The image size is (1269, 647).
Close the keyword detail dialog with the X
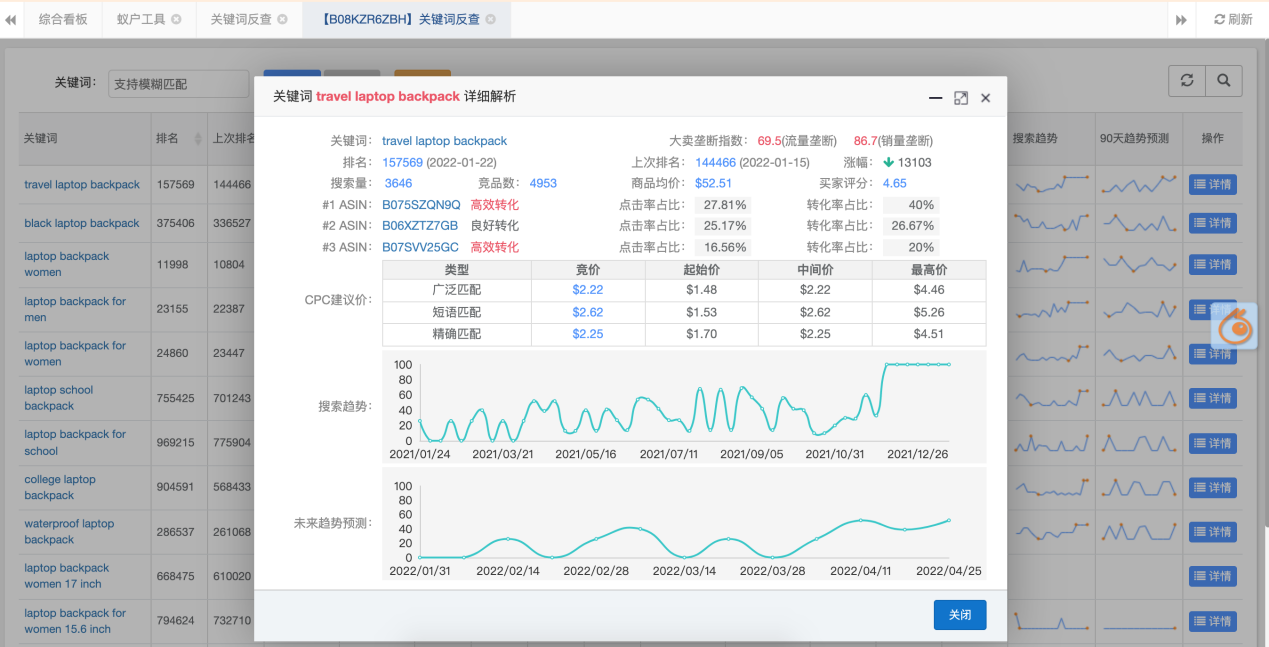coord(985,98)
